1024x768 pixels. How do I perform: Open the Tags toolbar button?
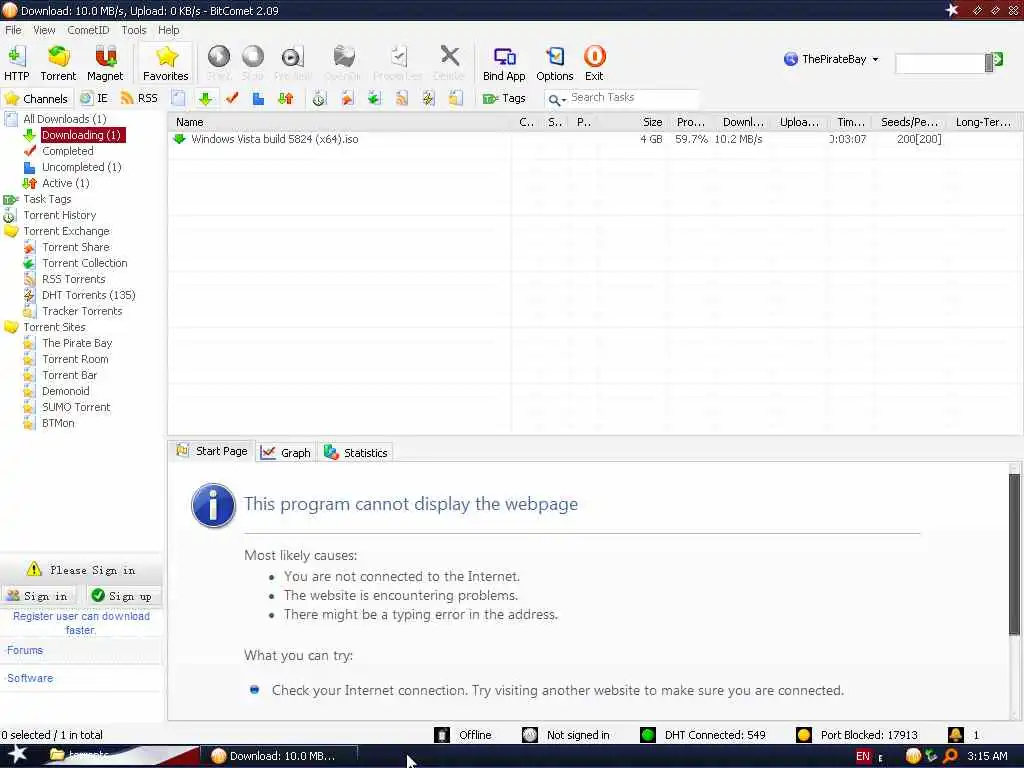[x=504, y=99]
